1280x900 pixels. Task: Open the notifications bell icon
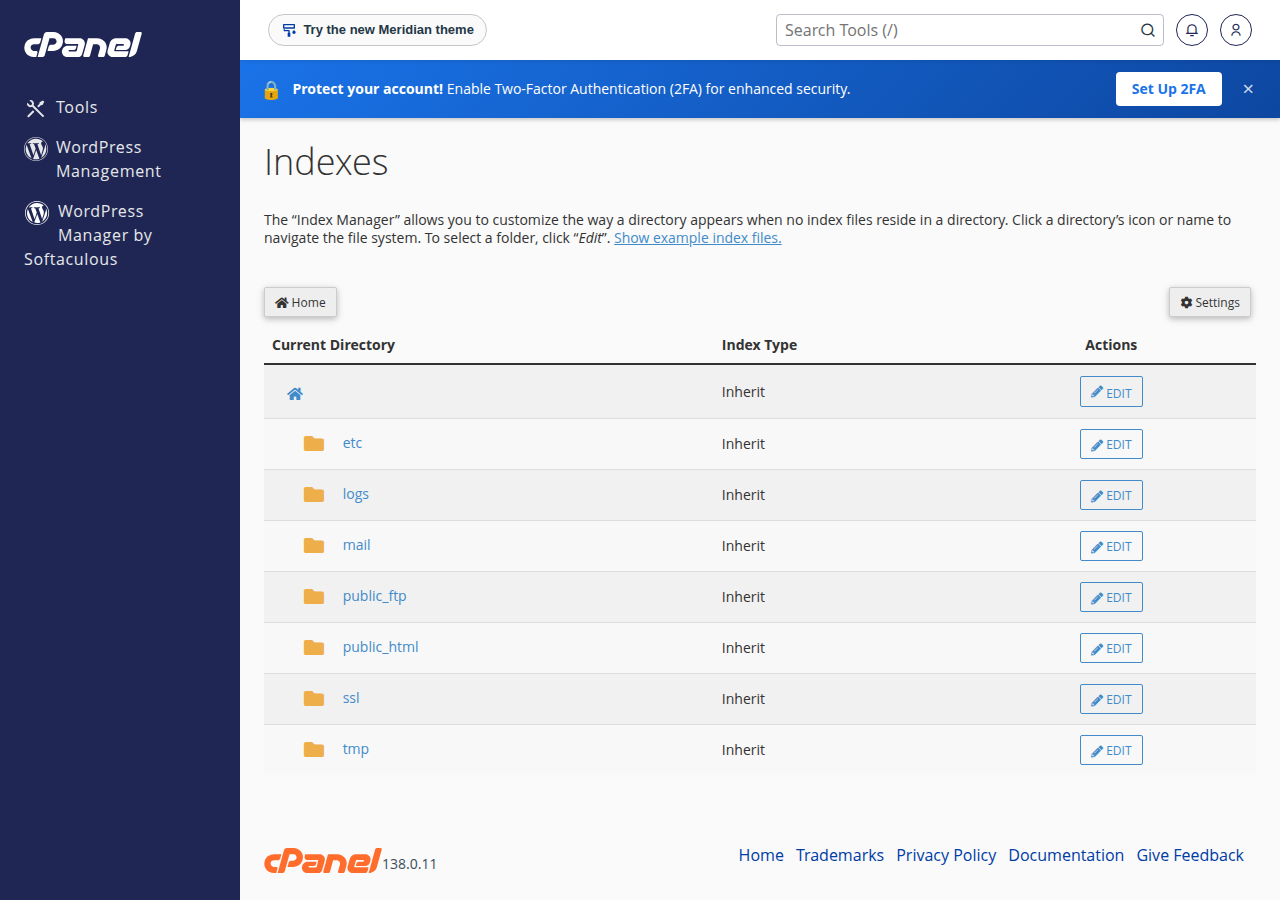(1191, 30)
